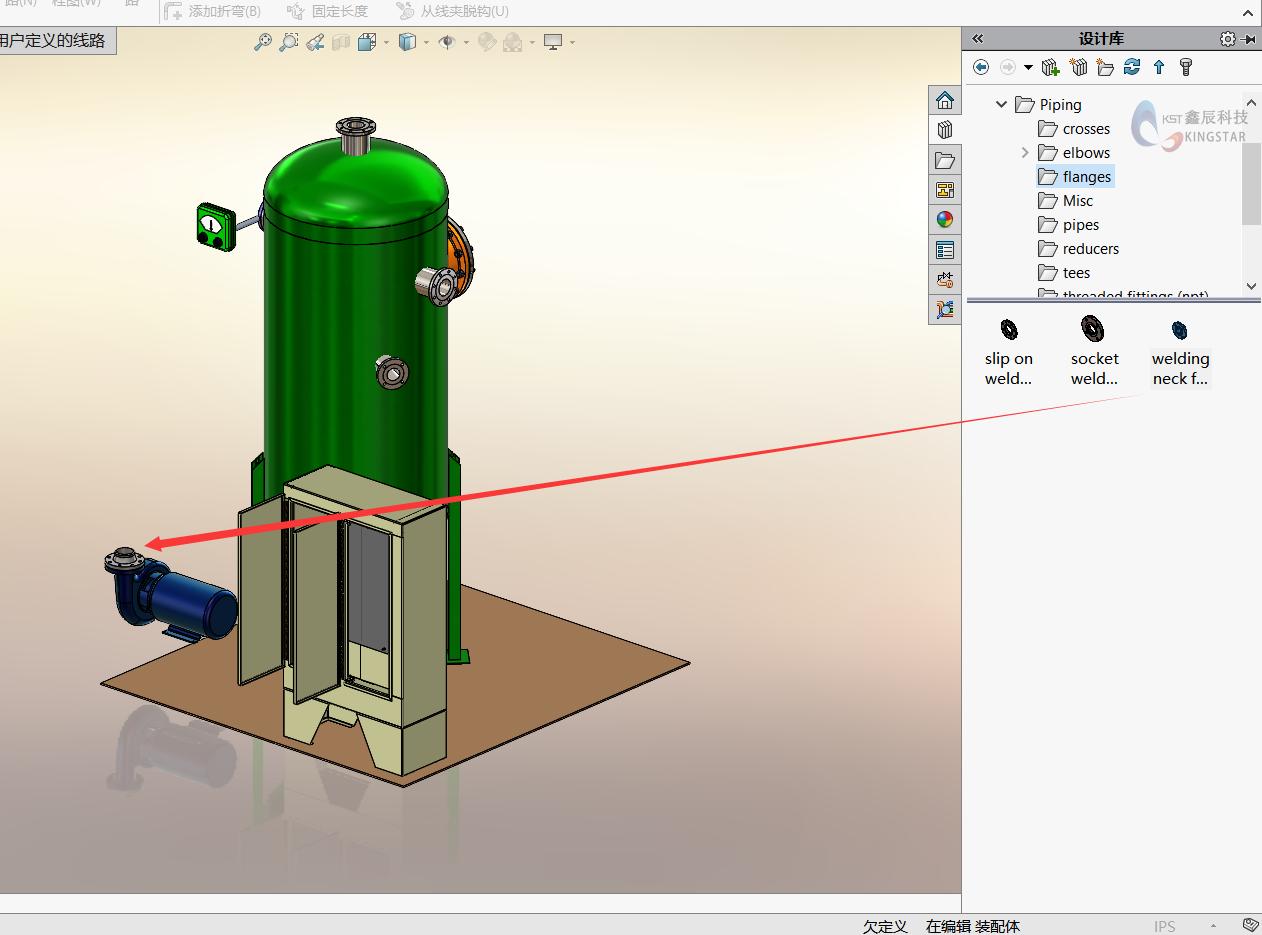Open the back navigation history dropdown
Viewport: 1262px width, 935px height.
1027,67
